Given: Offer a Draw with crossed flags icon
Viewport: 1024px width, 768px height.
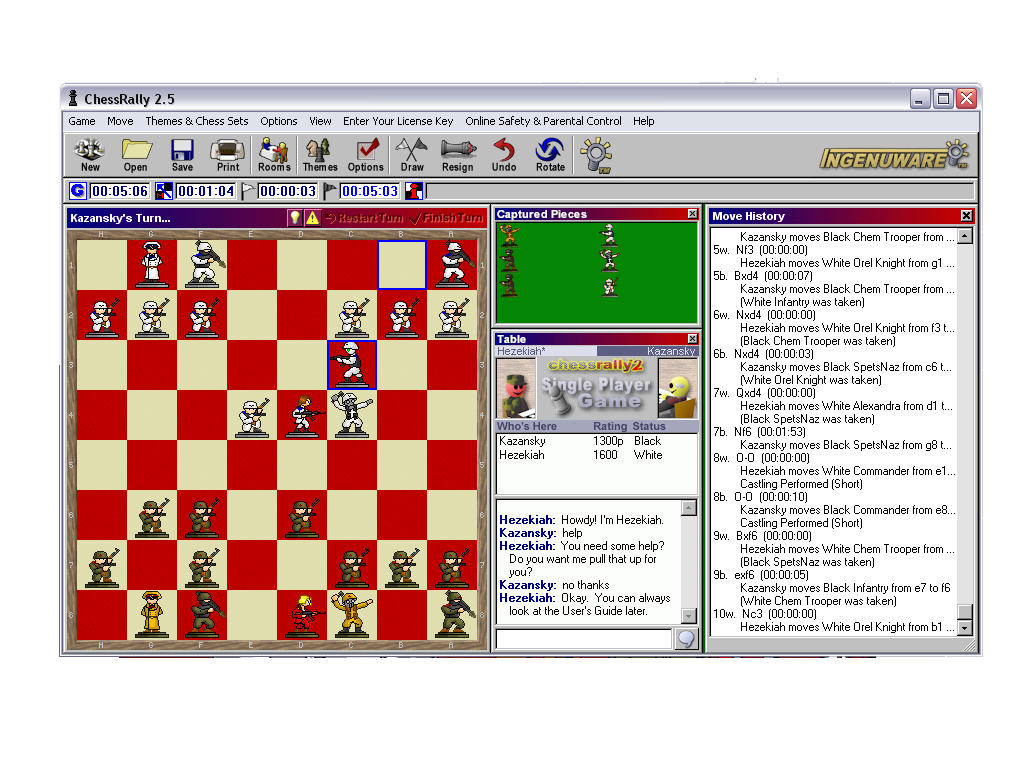Looking at the screenshot, I should coord(412,155).
